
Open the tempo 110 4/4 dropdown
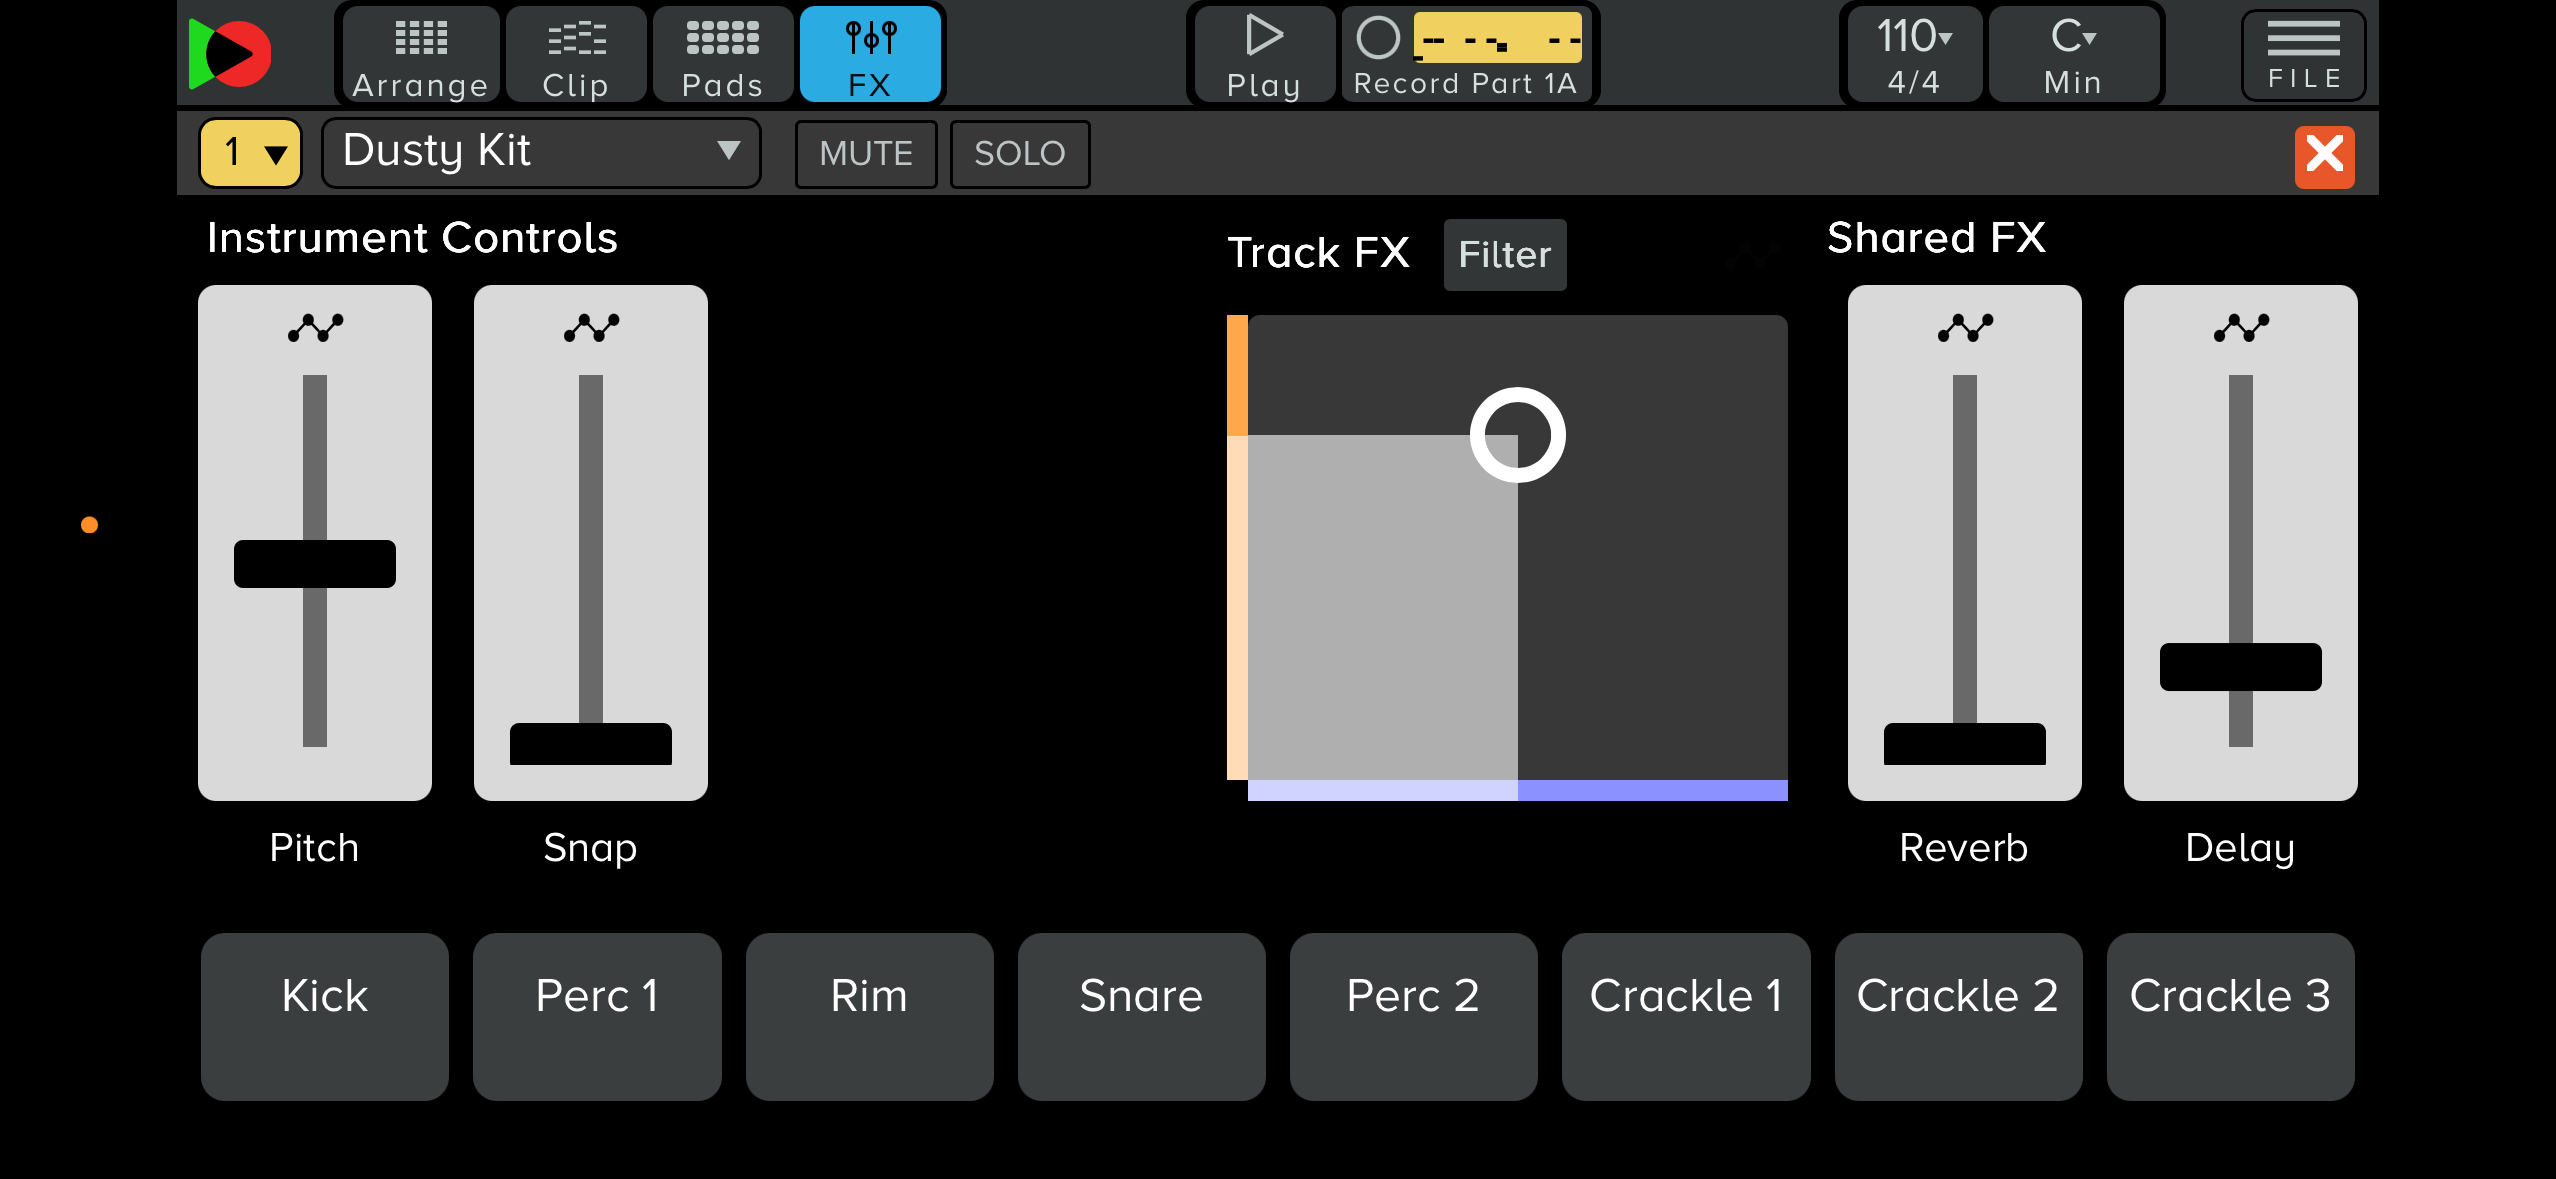[1914, 55]
